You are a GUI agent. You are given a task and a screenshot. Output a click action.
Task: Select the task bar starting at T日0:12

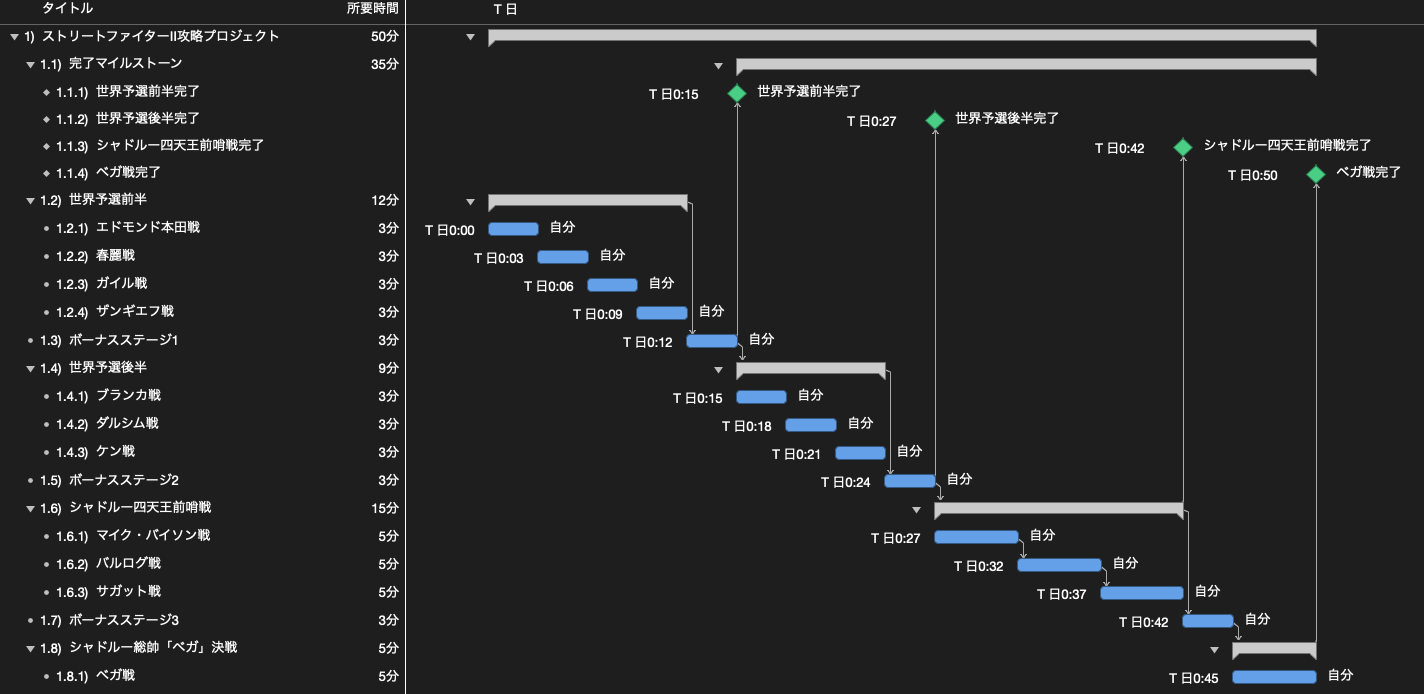click(712, 341)
